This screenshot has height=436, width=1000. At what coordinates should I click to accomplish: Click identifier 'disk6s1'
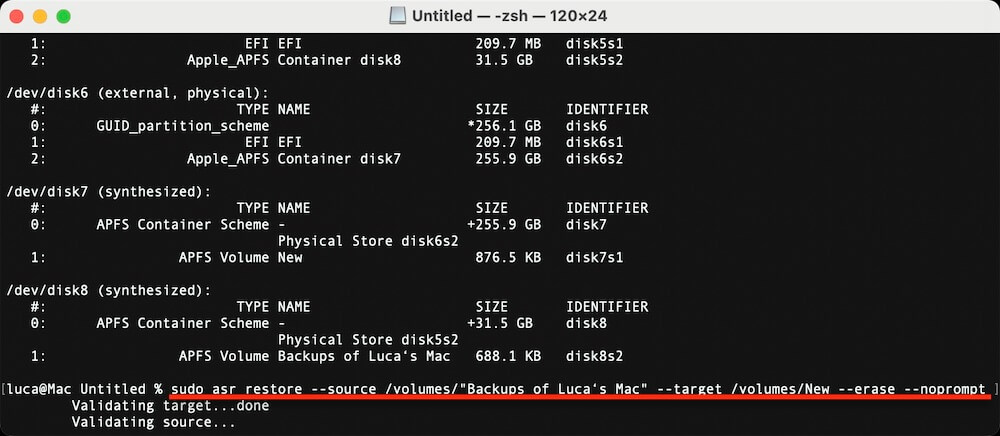click(594, 142)
